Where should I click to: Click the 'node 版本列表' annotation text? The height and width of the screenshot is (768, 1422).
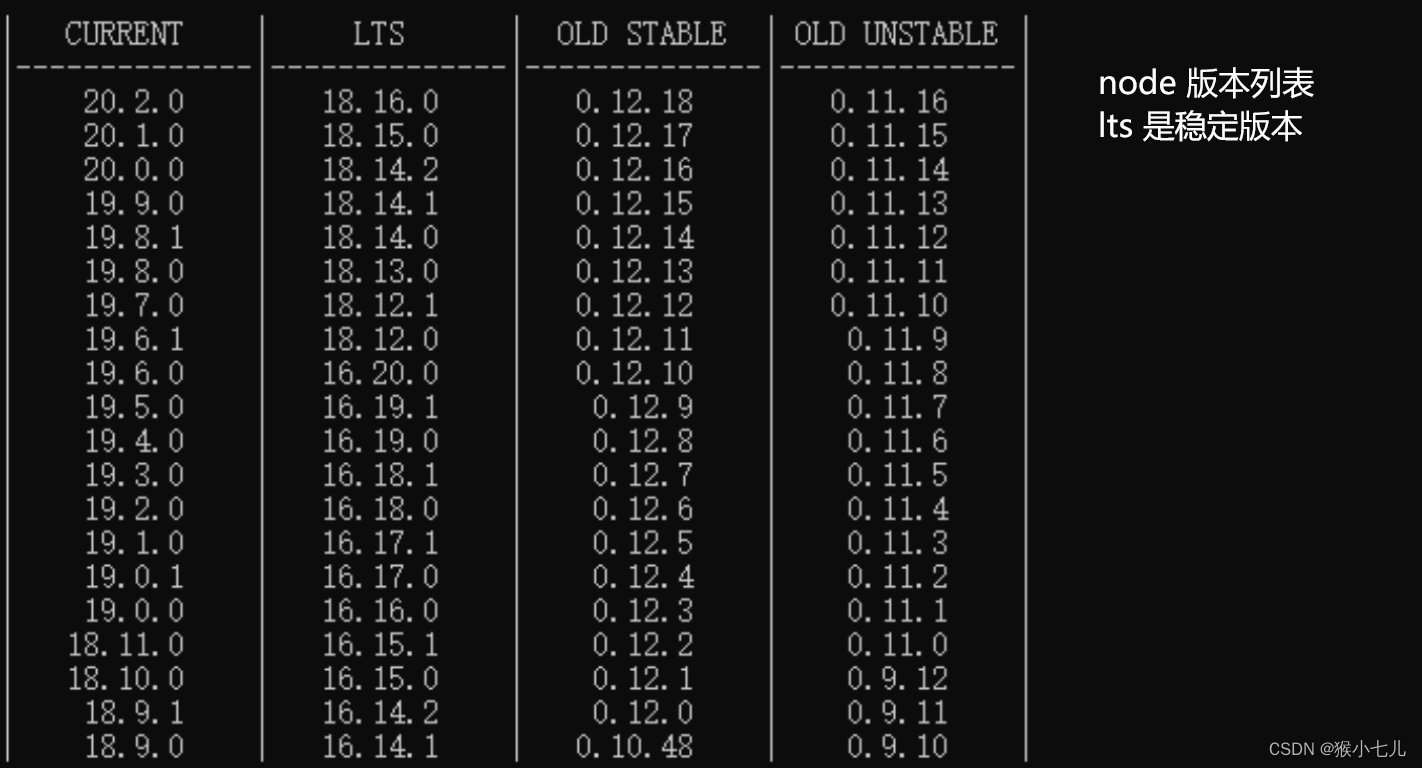(x=1206, y=83)
